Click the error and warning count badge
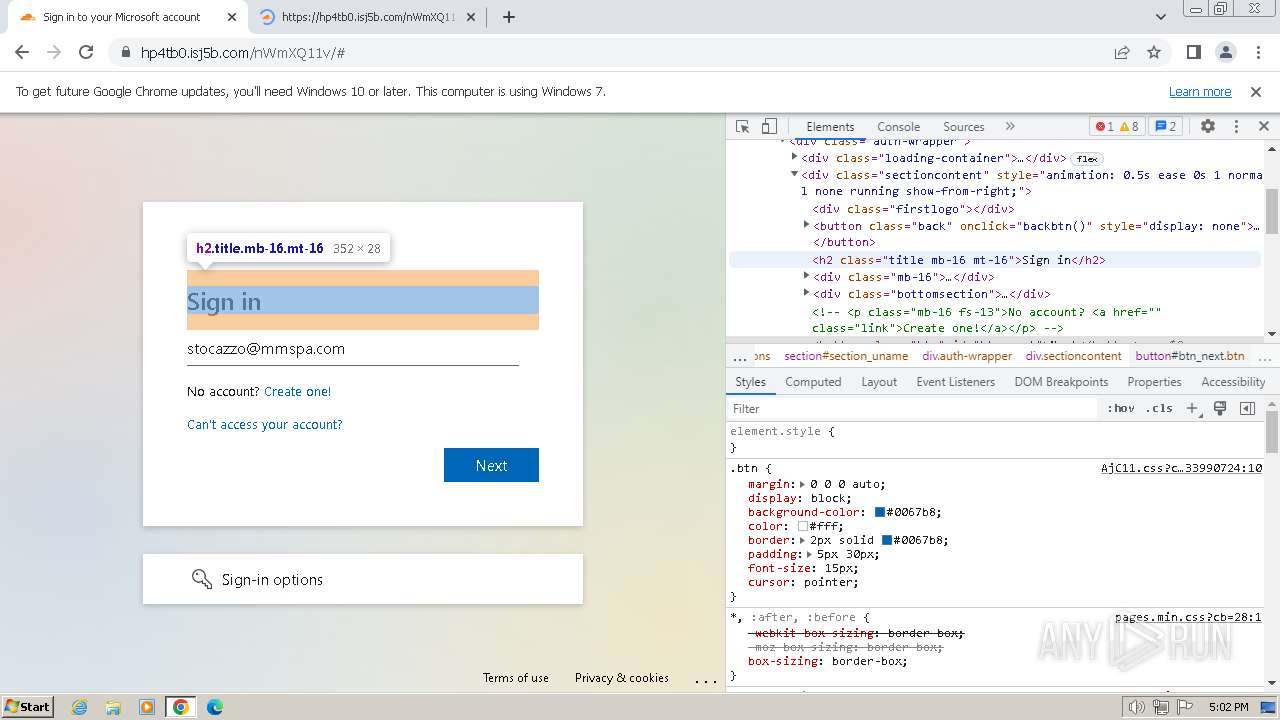This screenshot has height=720, width=1280. pos(1117,127)
